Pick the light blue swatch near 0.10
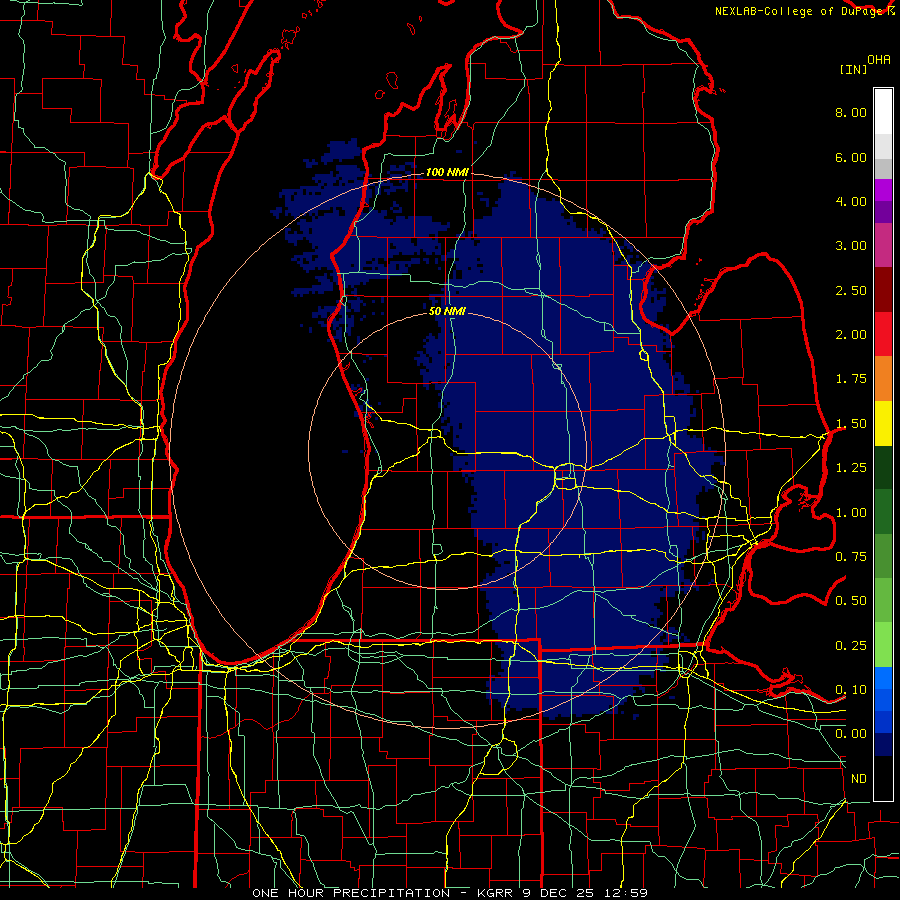This screenshot has width=900, height=900. (x=883, y=678)
